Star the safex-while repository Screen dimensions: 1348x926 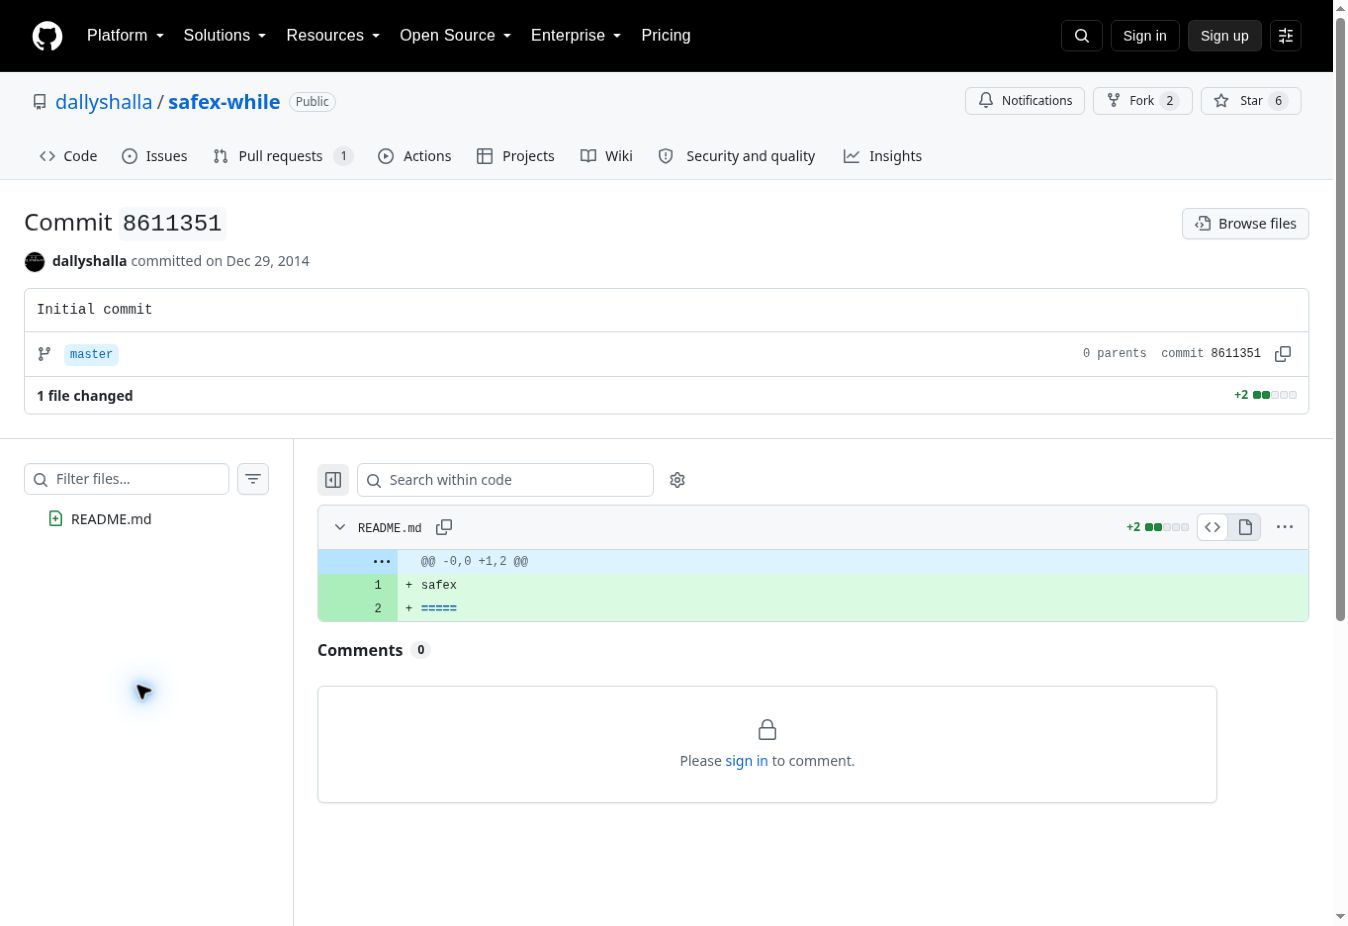(x=1251, y=101)
